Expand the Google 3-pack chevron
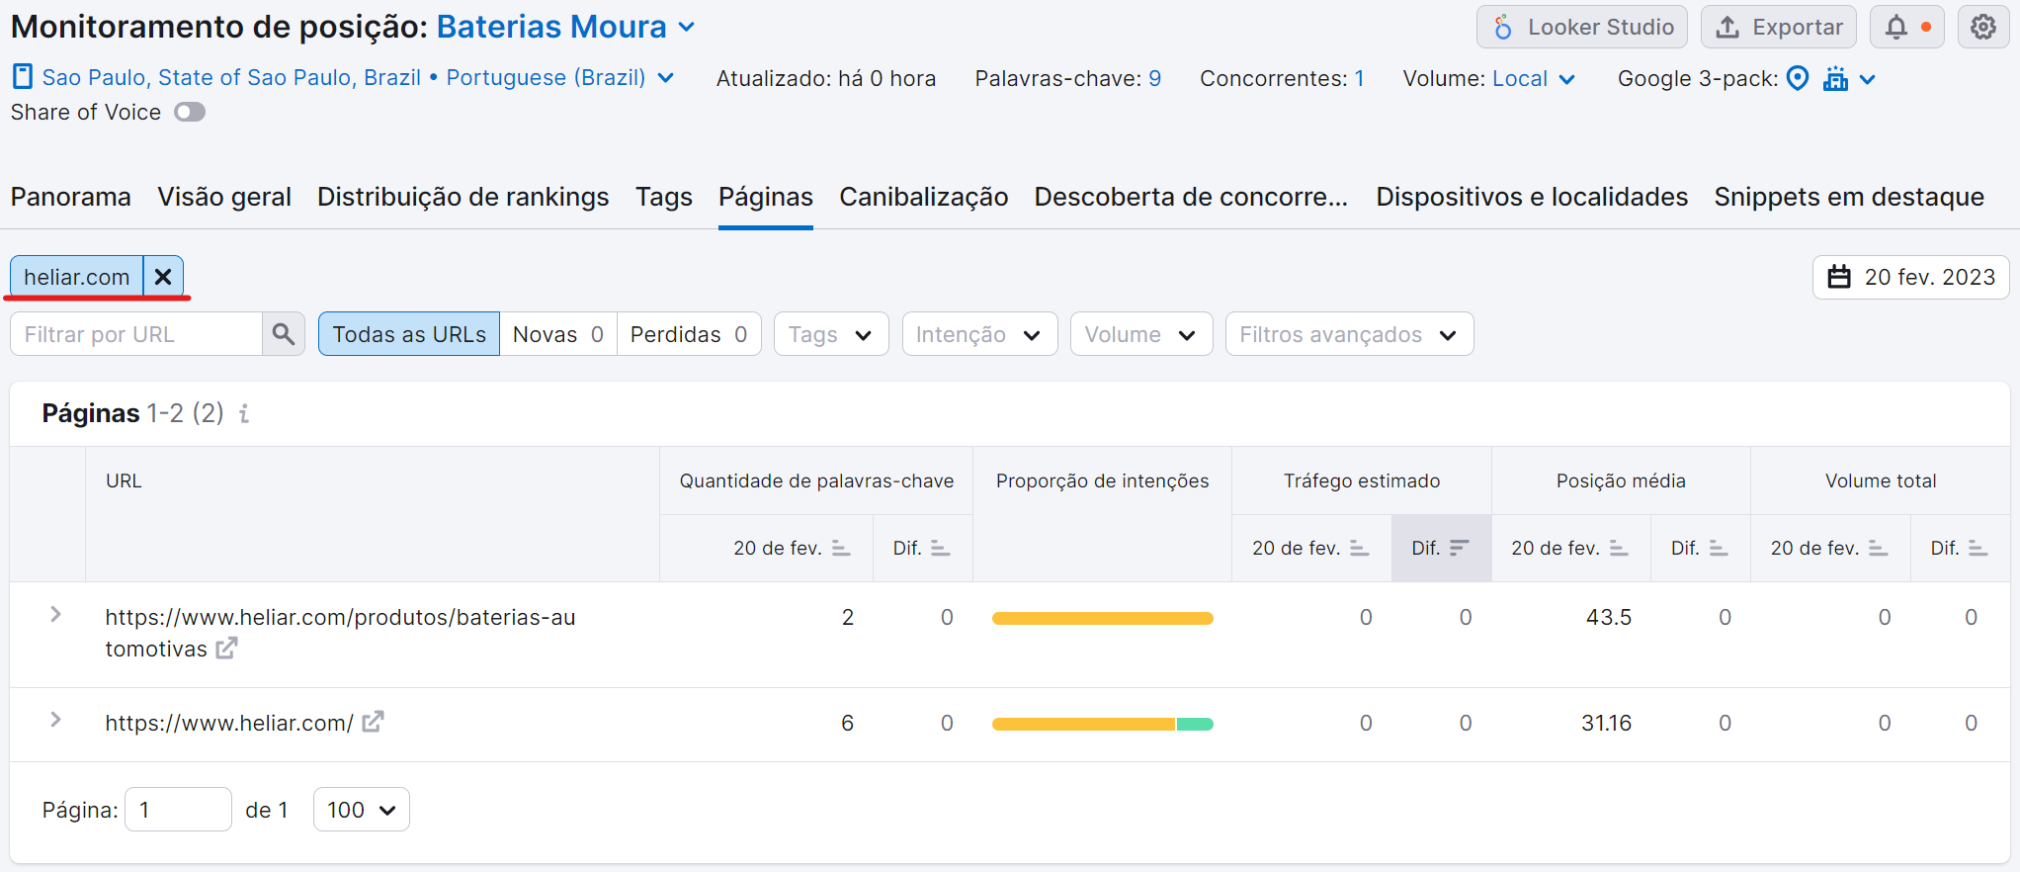 (1867, 79)
